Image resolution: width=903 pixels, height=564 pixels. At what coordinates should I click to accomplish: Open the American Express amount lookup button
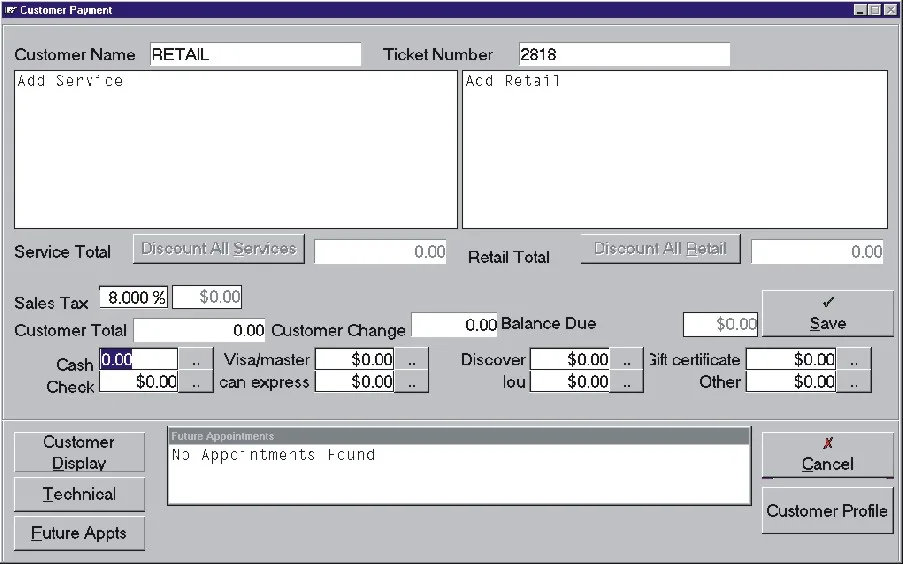pyautogui.click(x=411, y=381)
